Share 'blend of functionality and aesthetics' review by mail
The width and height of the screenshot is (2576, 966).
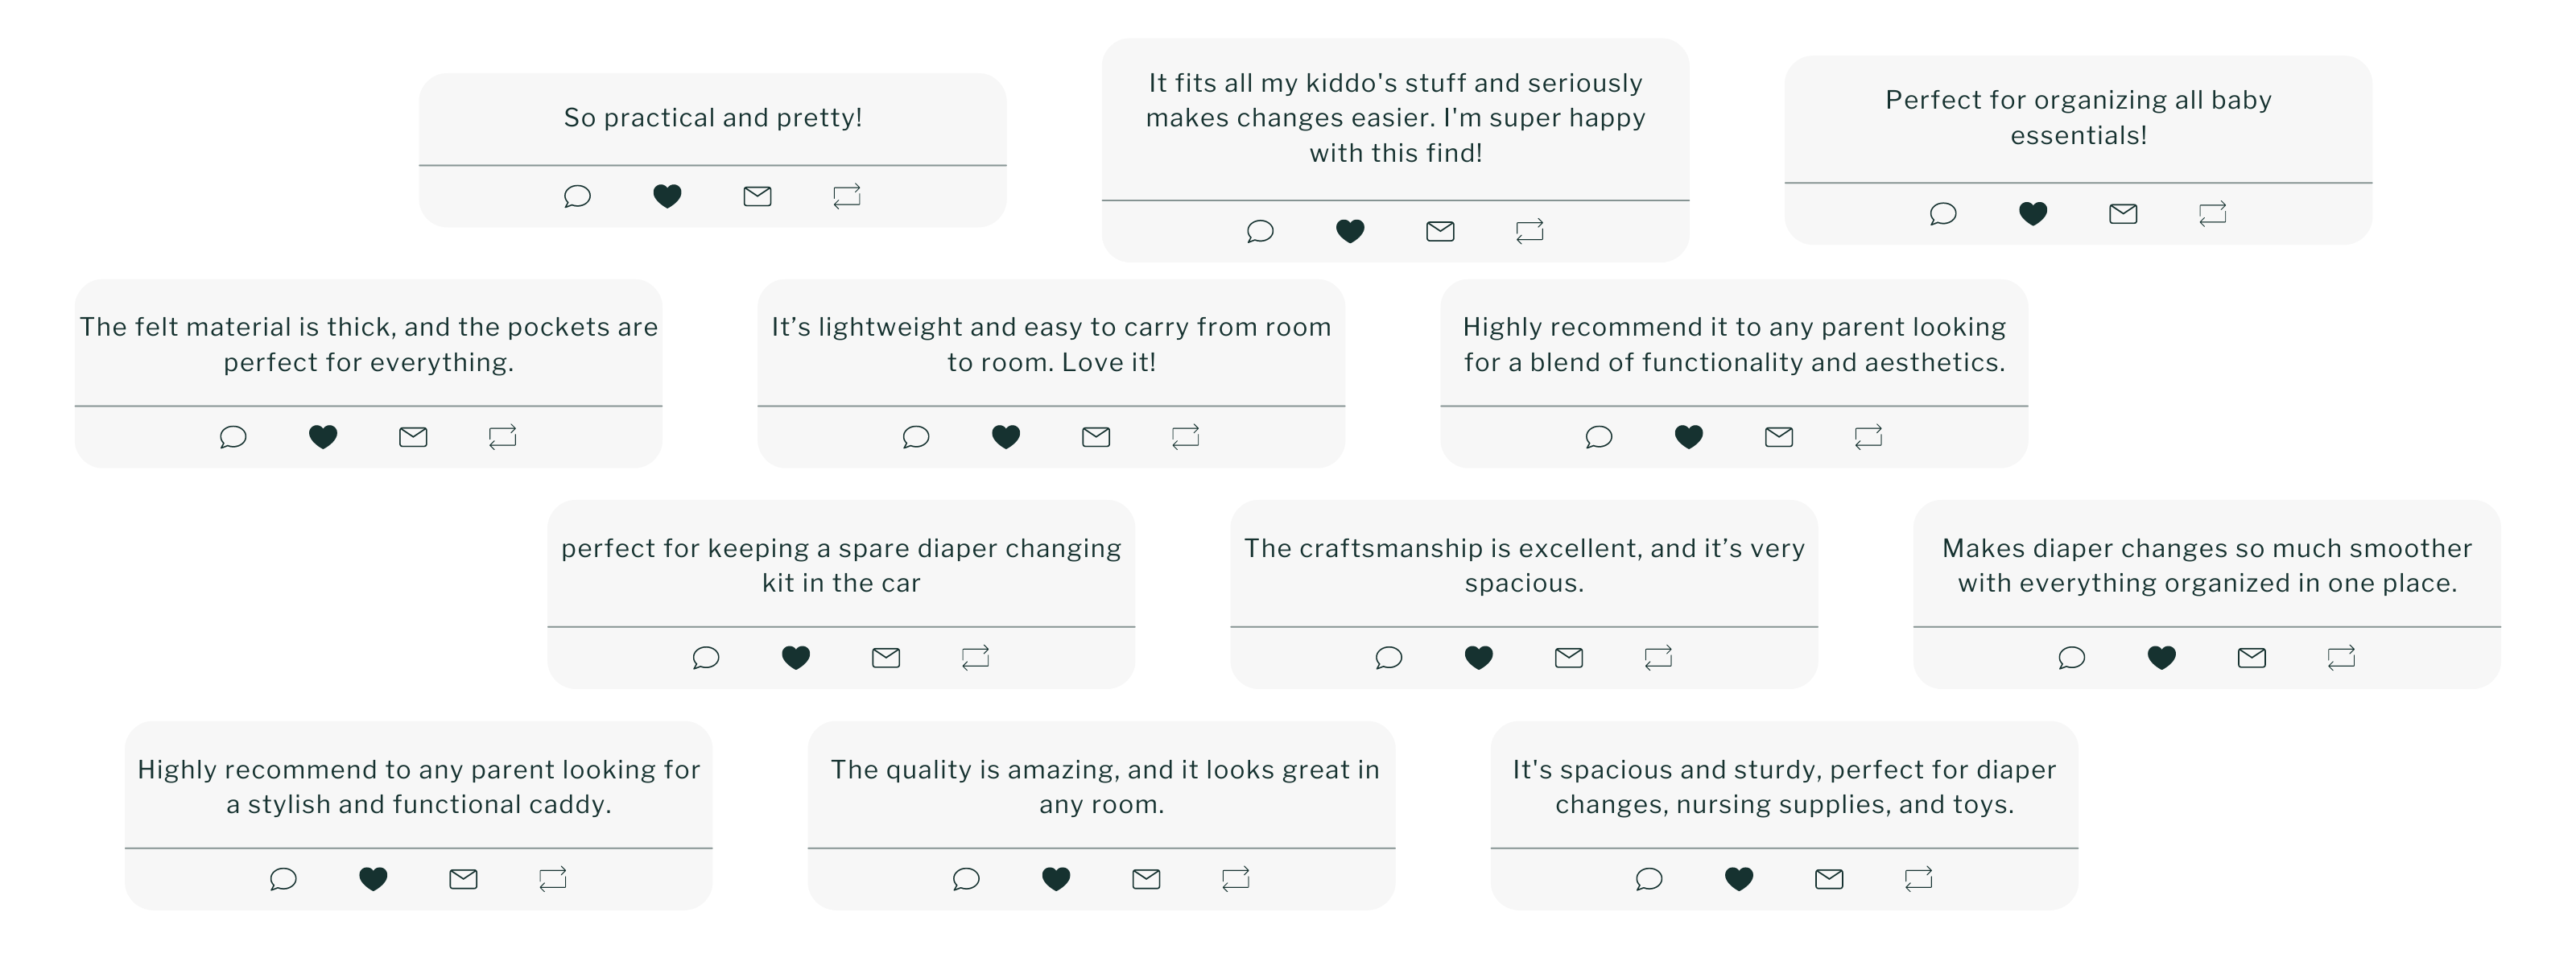tap(1778, 437)
